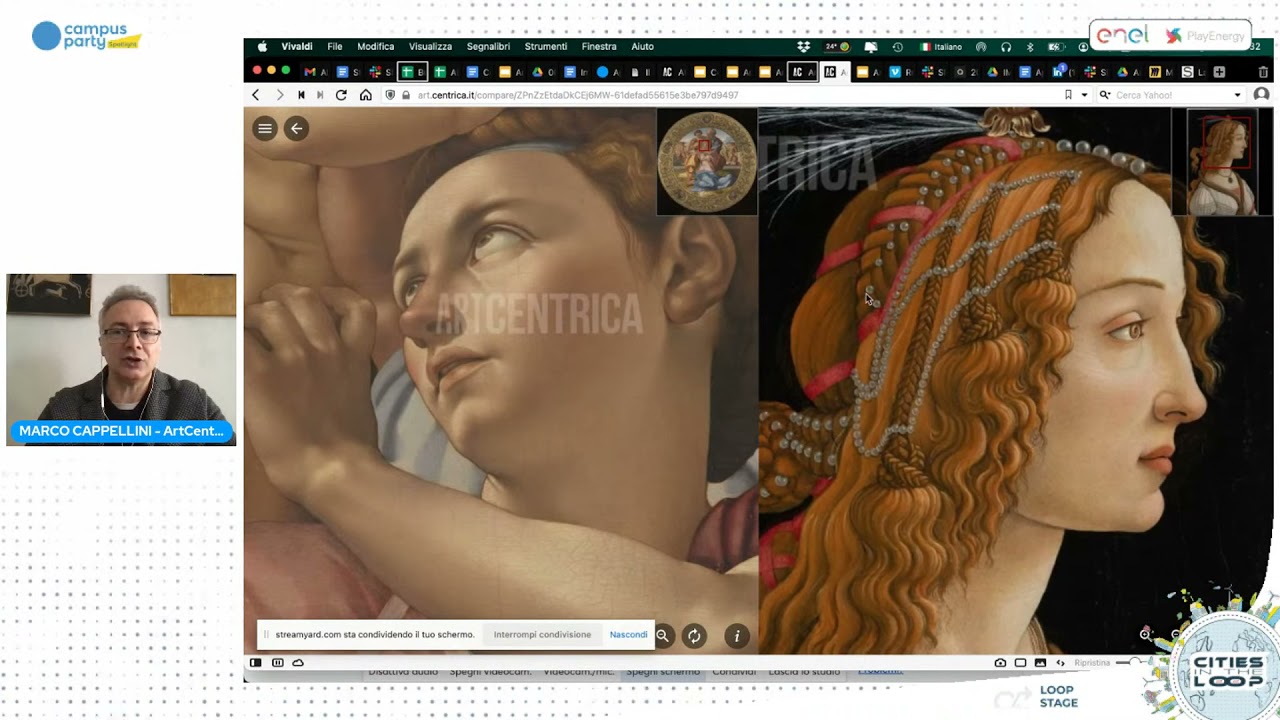The height and width of the screenshot is (720, 1280).
Task: Bookmark this page with the bookmark icon
Action: click(x=1068, y=95)
